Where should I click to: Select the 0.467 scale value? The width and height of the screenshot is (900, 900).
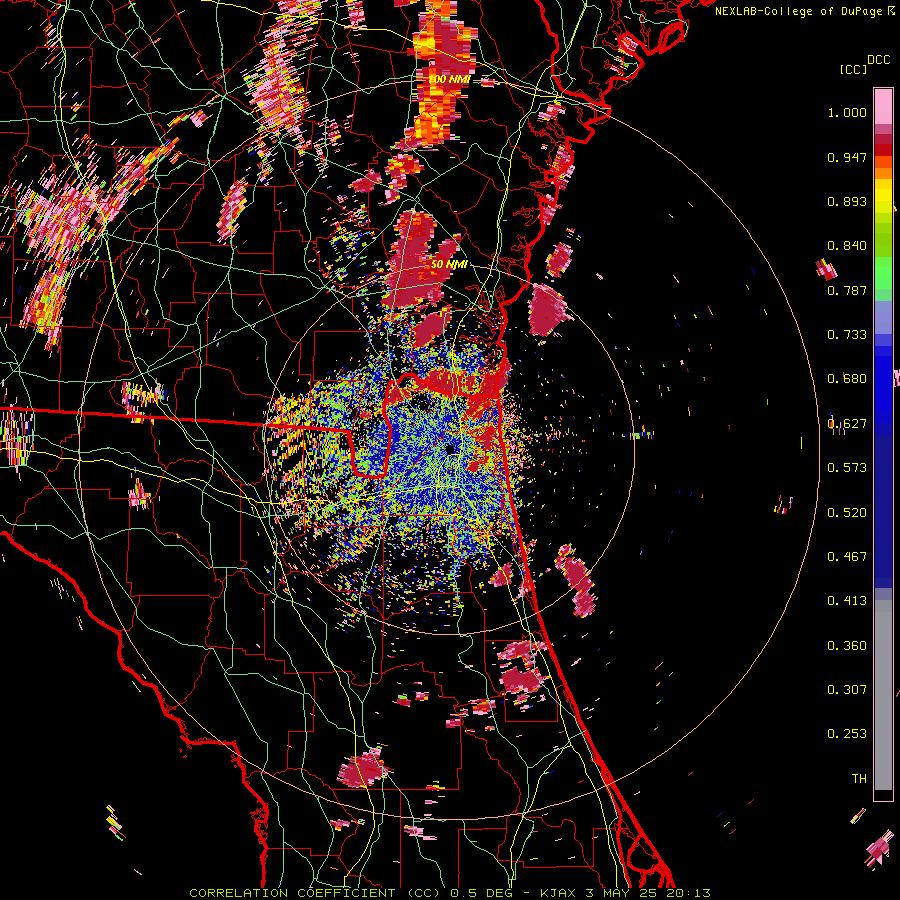[847, 557]
